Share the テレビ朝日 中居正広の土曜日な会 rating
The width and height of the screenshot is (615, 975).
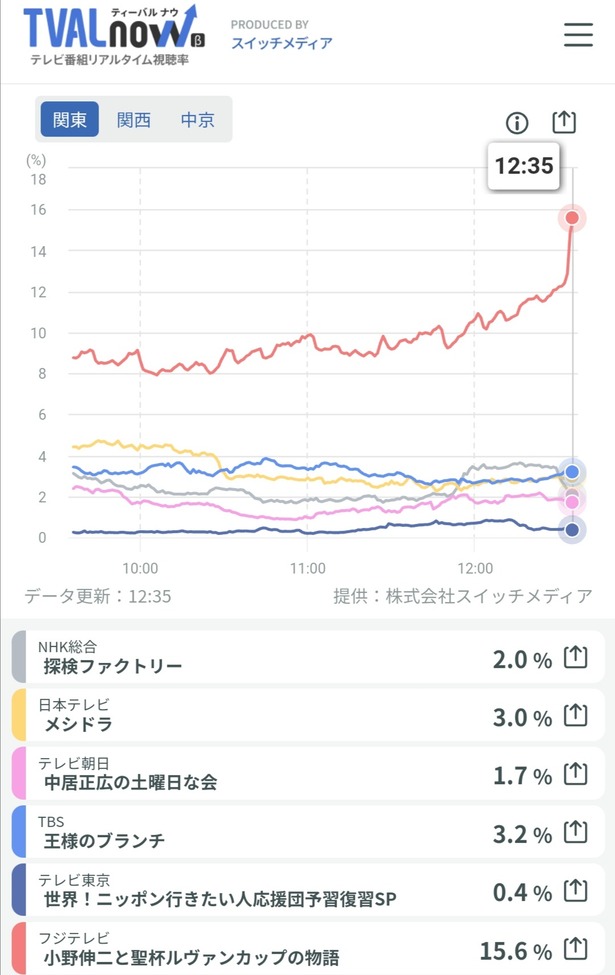[x=575, y=774]
